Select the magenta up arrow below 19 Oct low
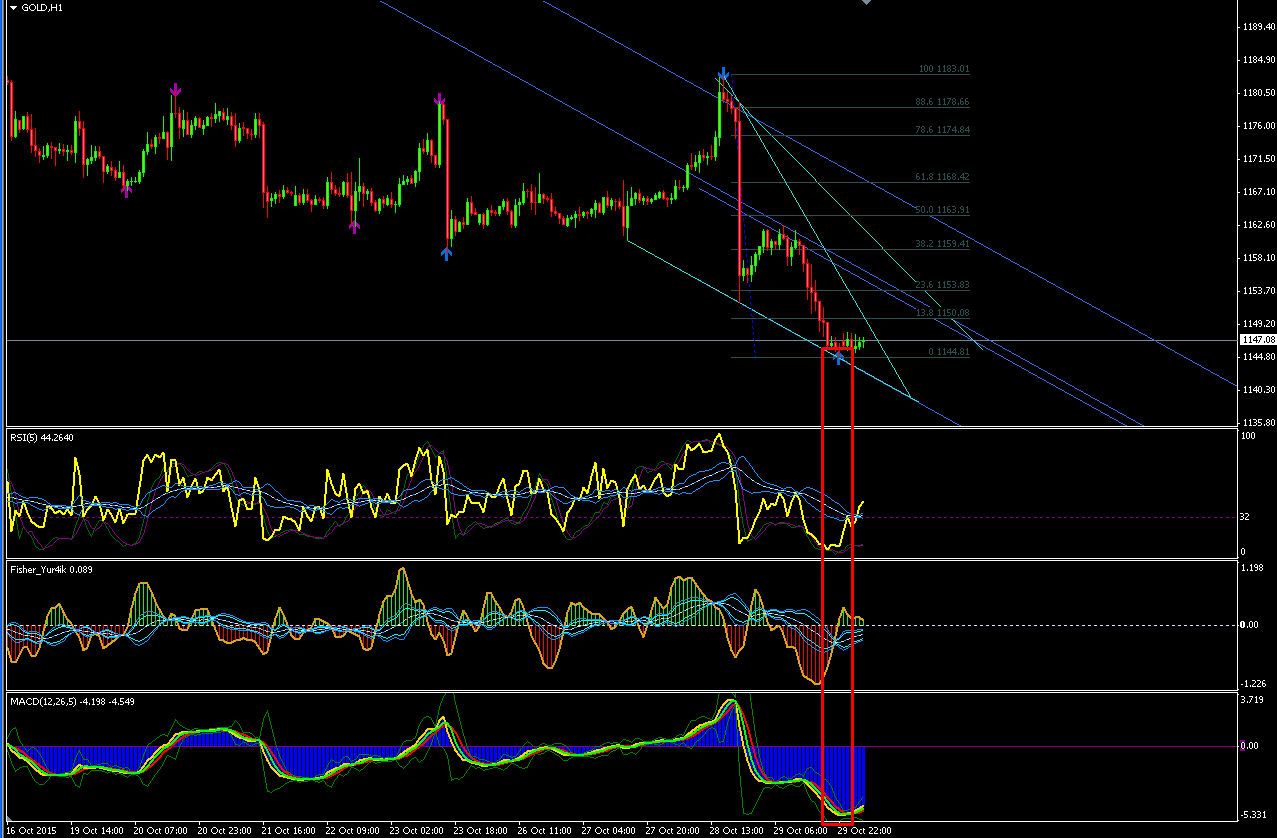The height and width of the screenshot is (838, 1277). (126, 189)
